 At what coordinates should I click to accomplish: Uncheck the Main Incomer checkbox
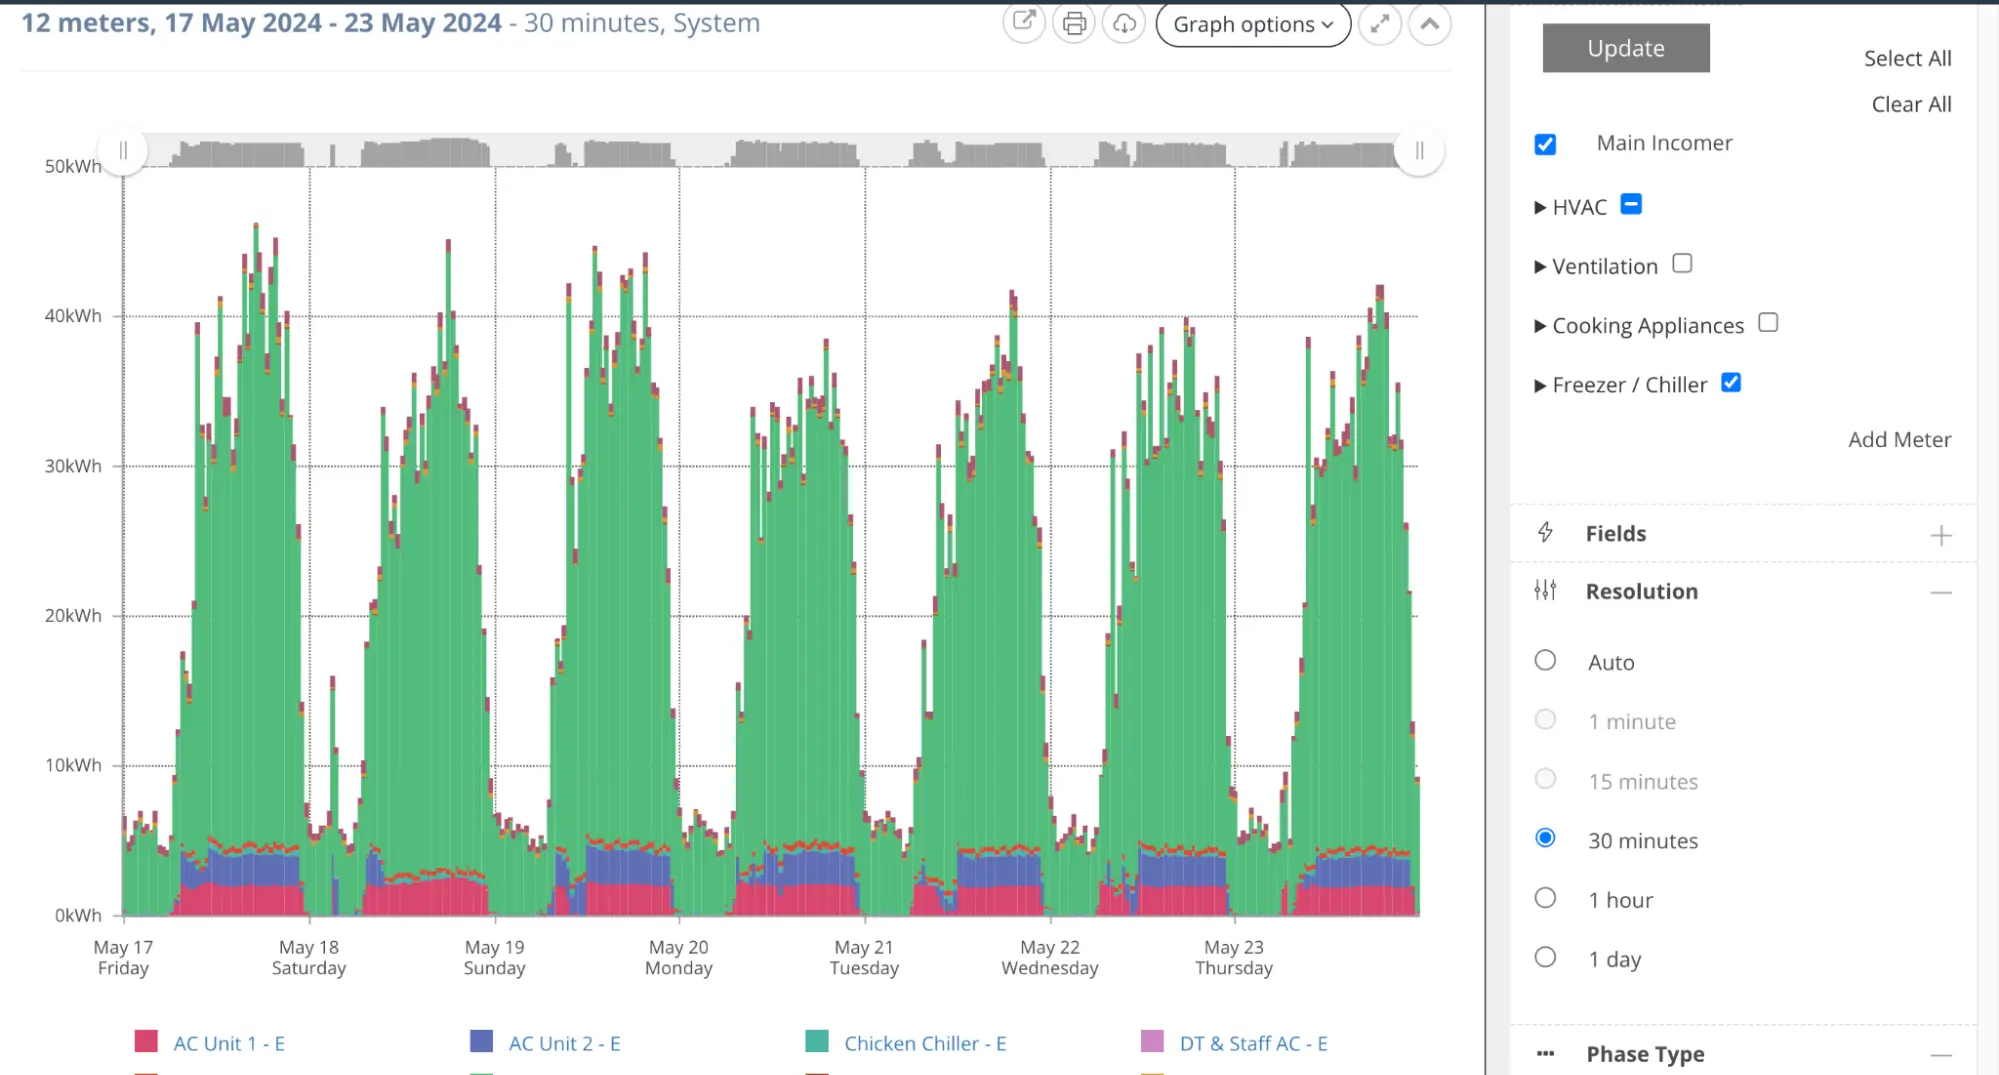coord(1545,144)
